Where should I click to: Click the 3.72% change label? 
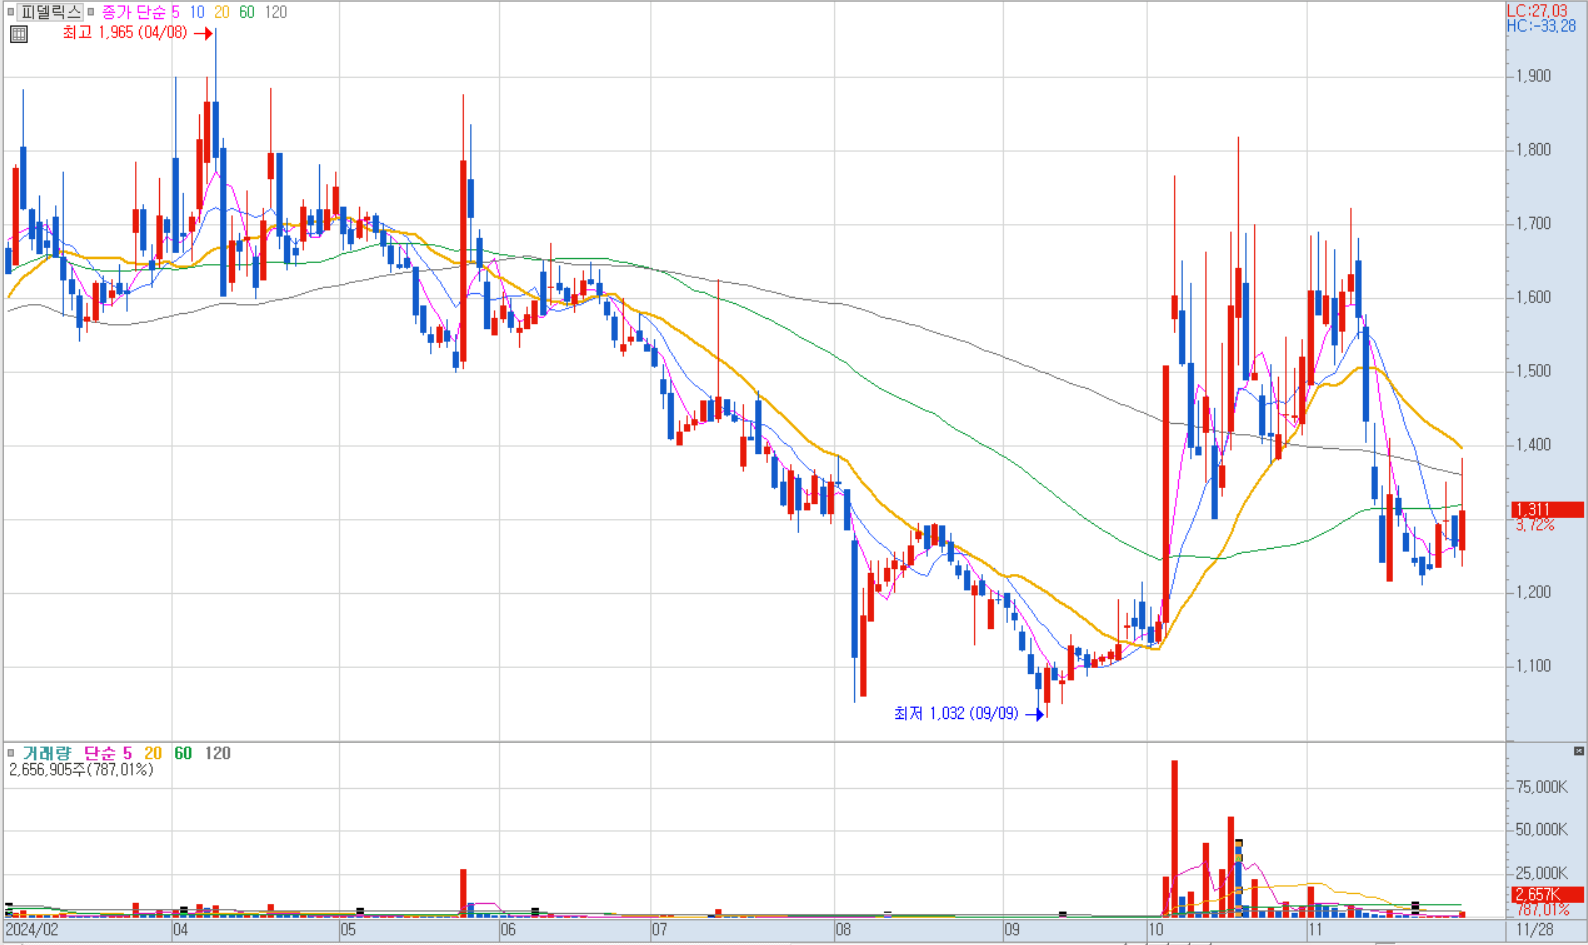[1535, 525]
